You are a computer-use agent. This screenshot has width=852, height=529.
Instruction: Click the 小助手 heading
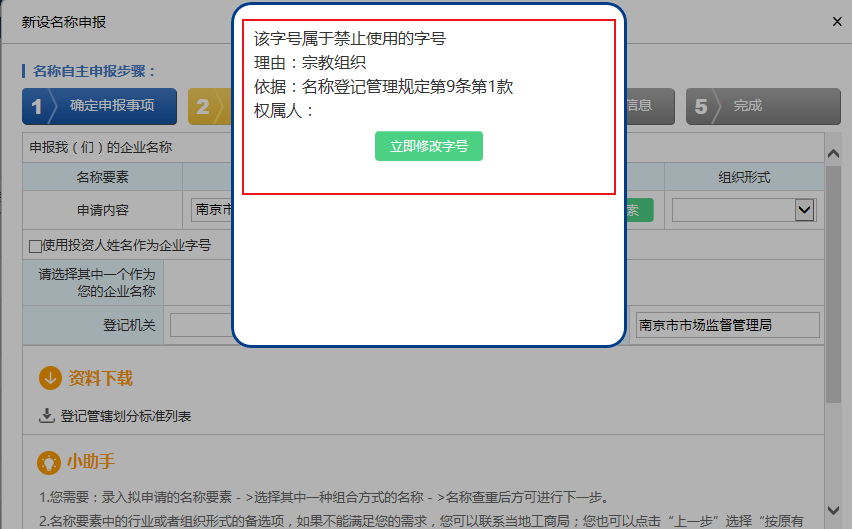(91, 462)
